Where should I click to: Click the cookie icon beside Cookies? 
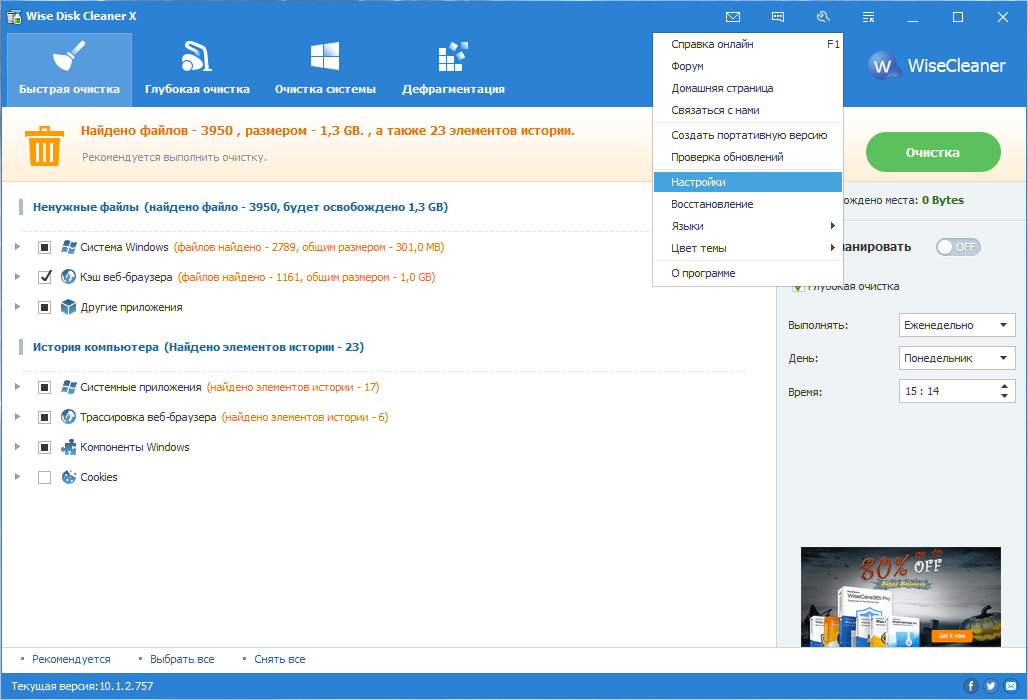68,477
